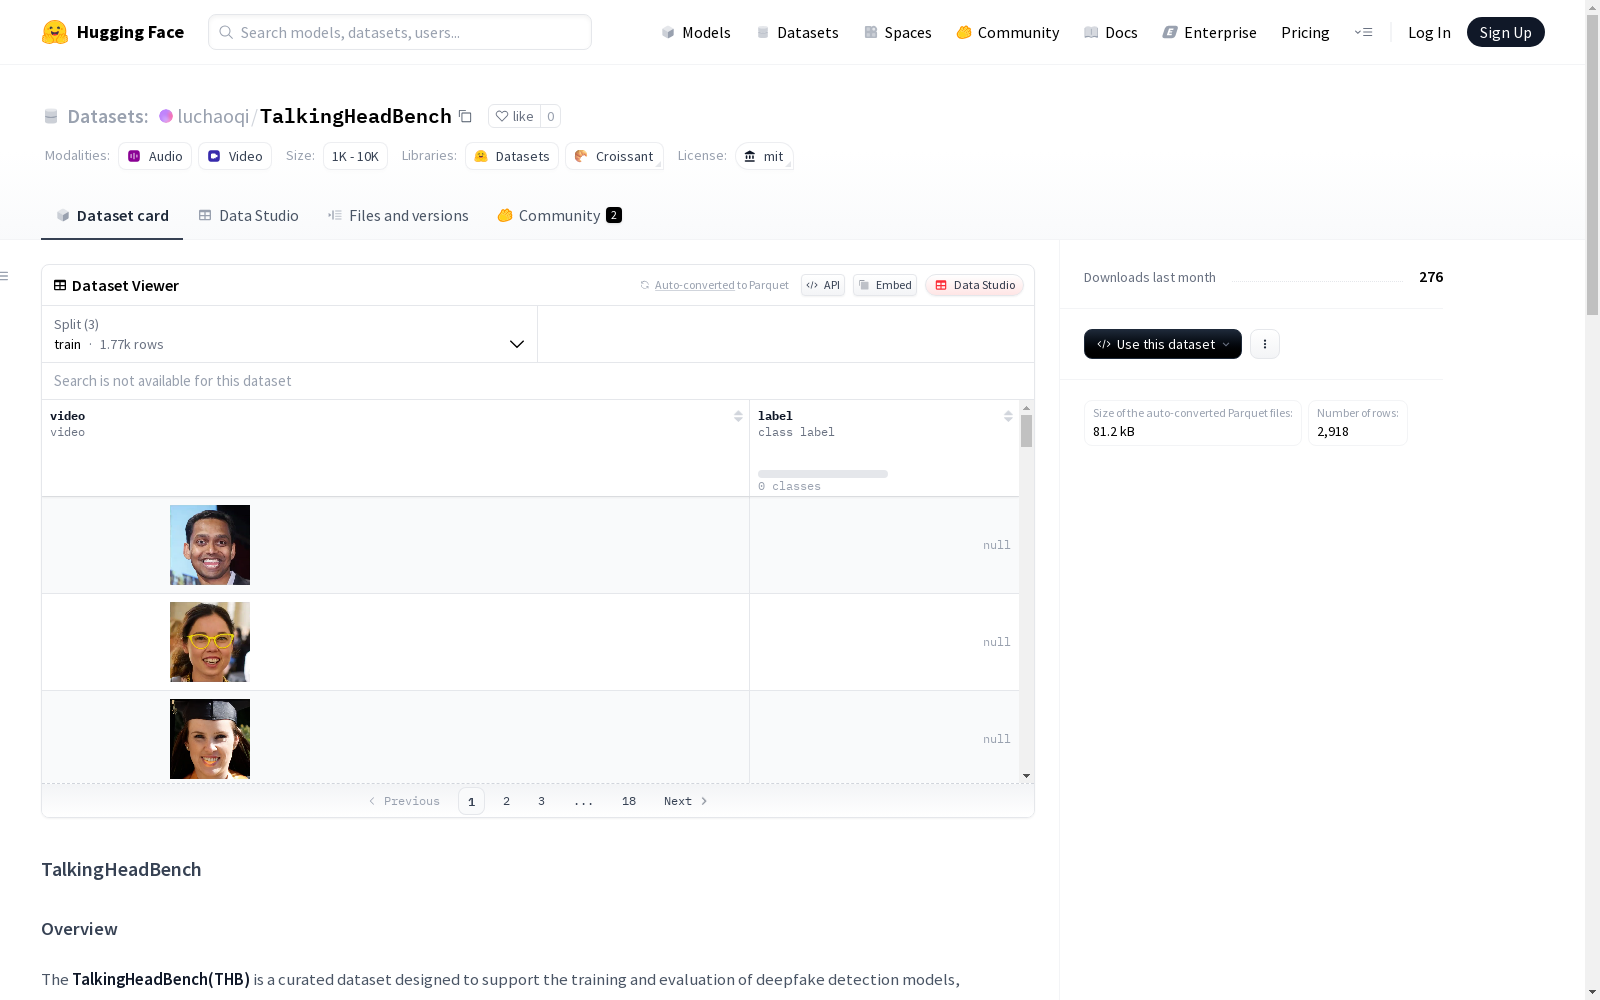The height and width of the screenshot is (1000, 1600).
Task: Click the ellipsis pagination item
Action: pyautogui.click(x=584, y=801)
